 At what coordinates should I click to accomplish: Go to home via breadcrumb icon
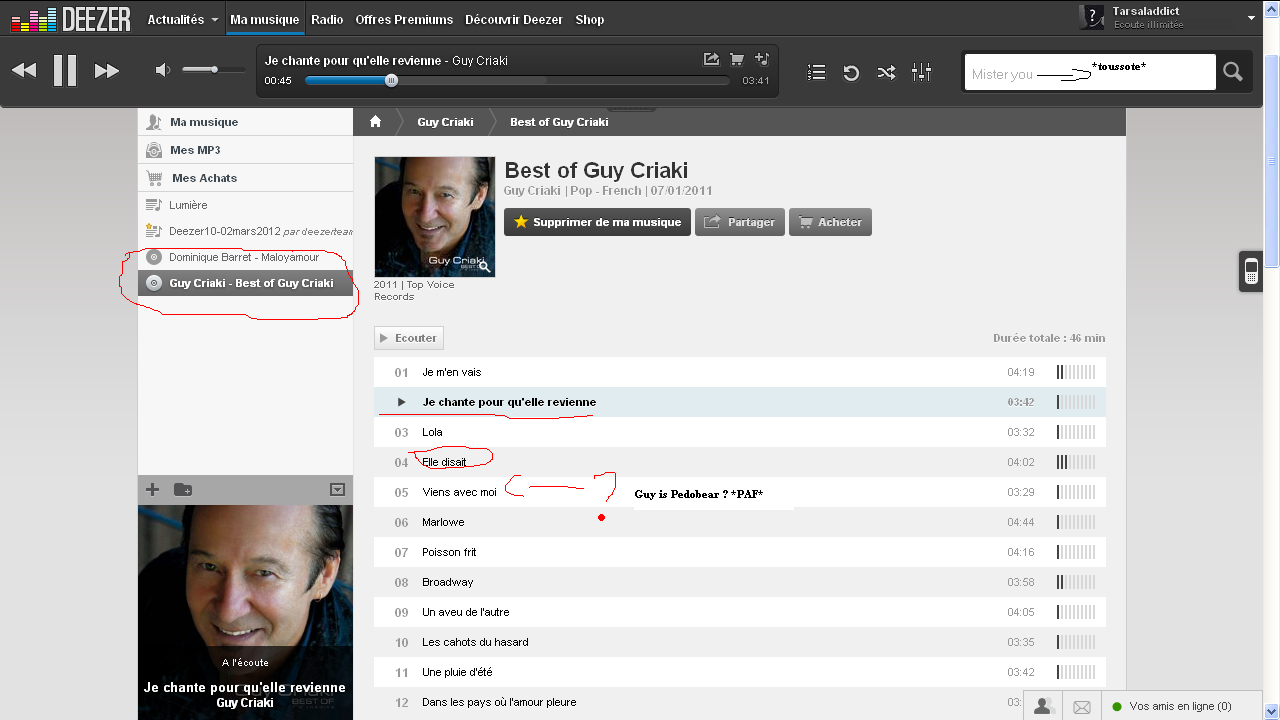point(376,122)
